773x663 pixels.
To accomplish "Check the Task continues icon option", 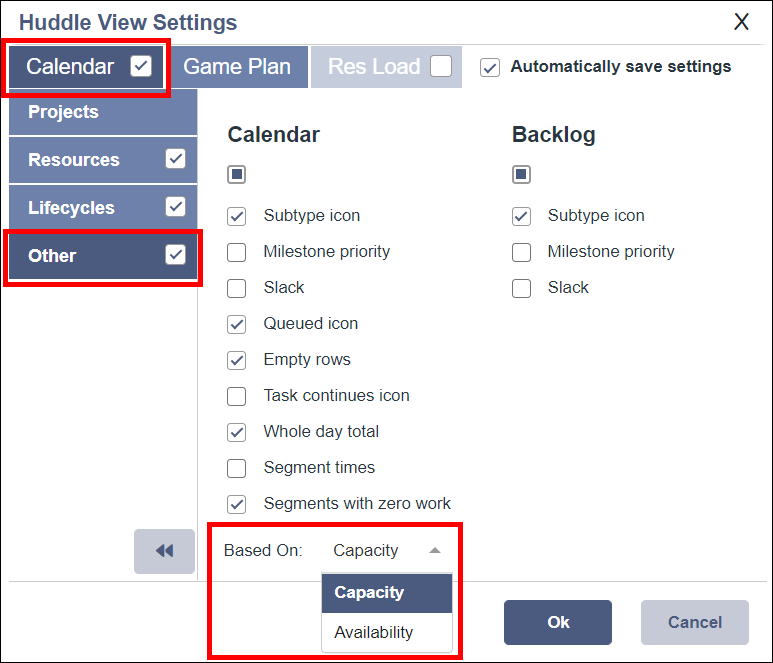I will 237,396.
